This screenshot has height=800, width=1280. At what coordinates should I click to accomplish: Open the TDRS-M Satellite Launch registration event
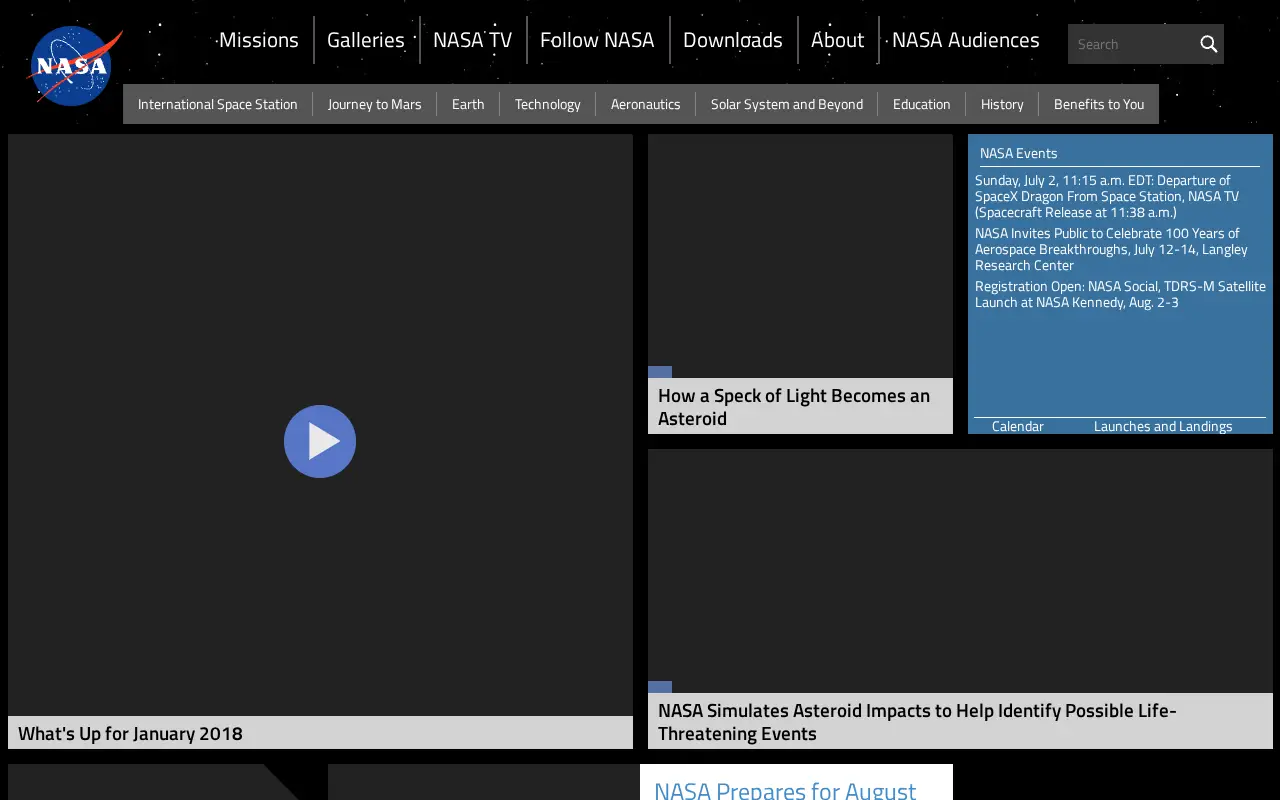(x=1120, y=294)
